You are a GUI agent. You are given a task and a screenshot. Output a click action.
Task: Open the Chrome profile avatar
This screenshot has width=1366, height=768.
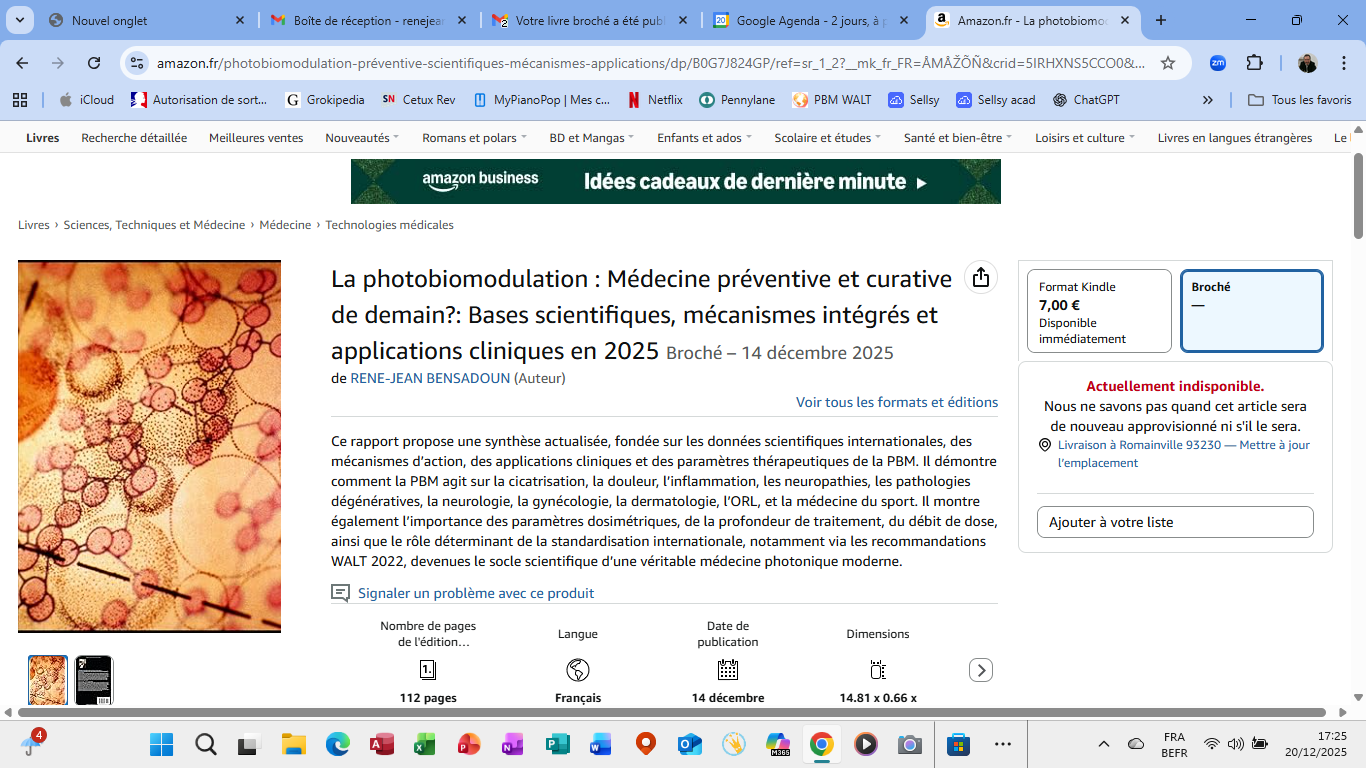point(1308,63)
